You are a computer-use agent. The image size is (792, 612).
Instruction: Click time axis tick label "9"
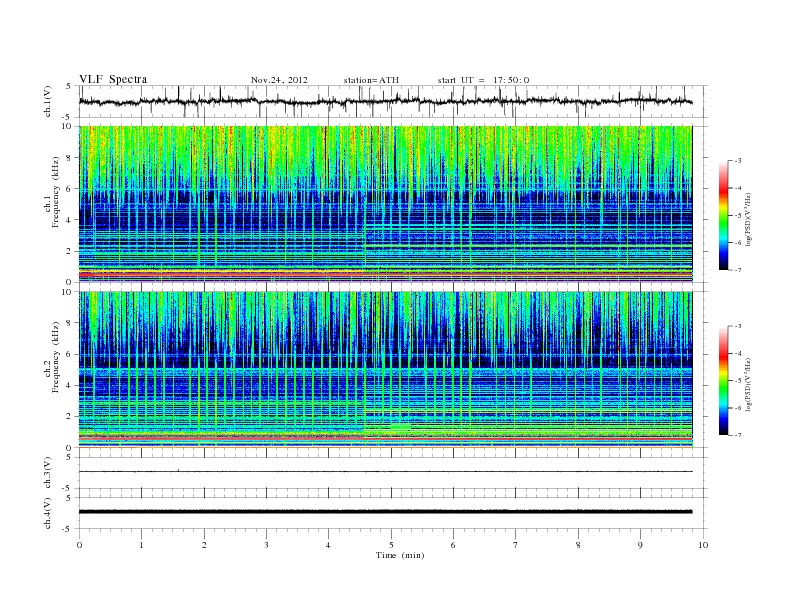coord(640,545)
